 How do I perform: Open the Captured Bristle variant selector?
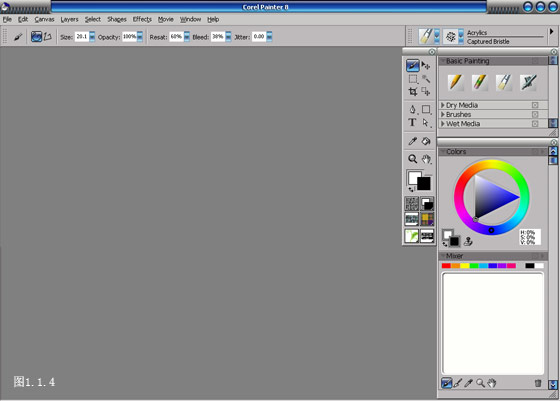454,36
